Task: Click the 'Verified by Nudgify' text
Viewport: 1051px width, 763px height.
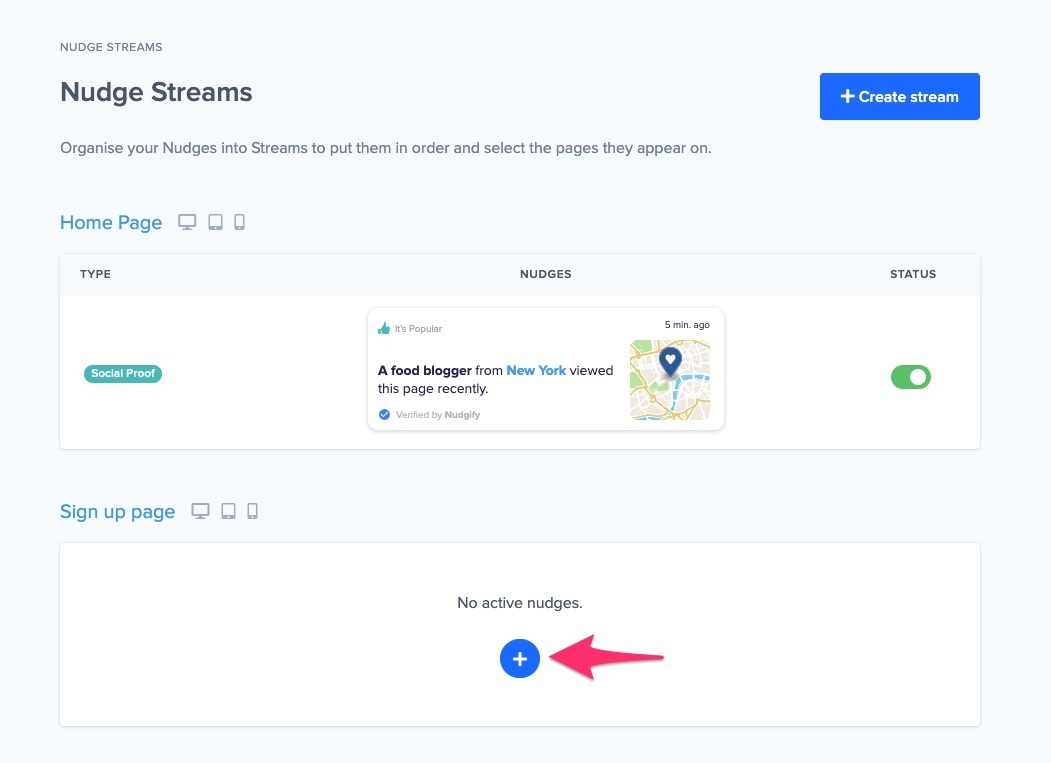Action: 438,415
